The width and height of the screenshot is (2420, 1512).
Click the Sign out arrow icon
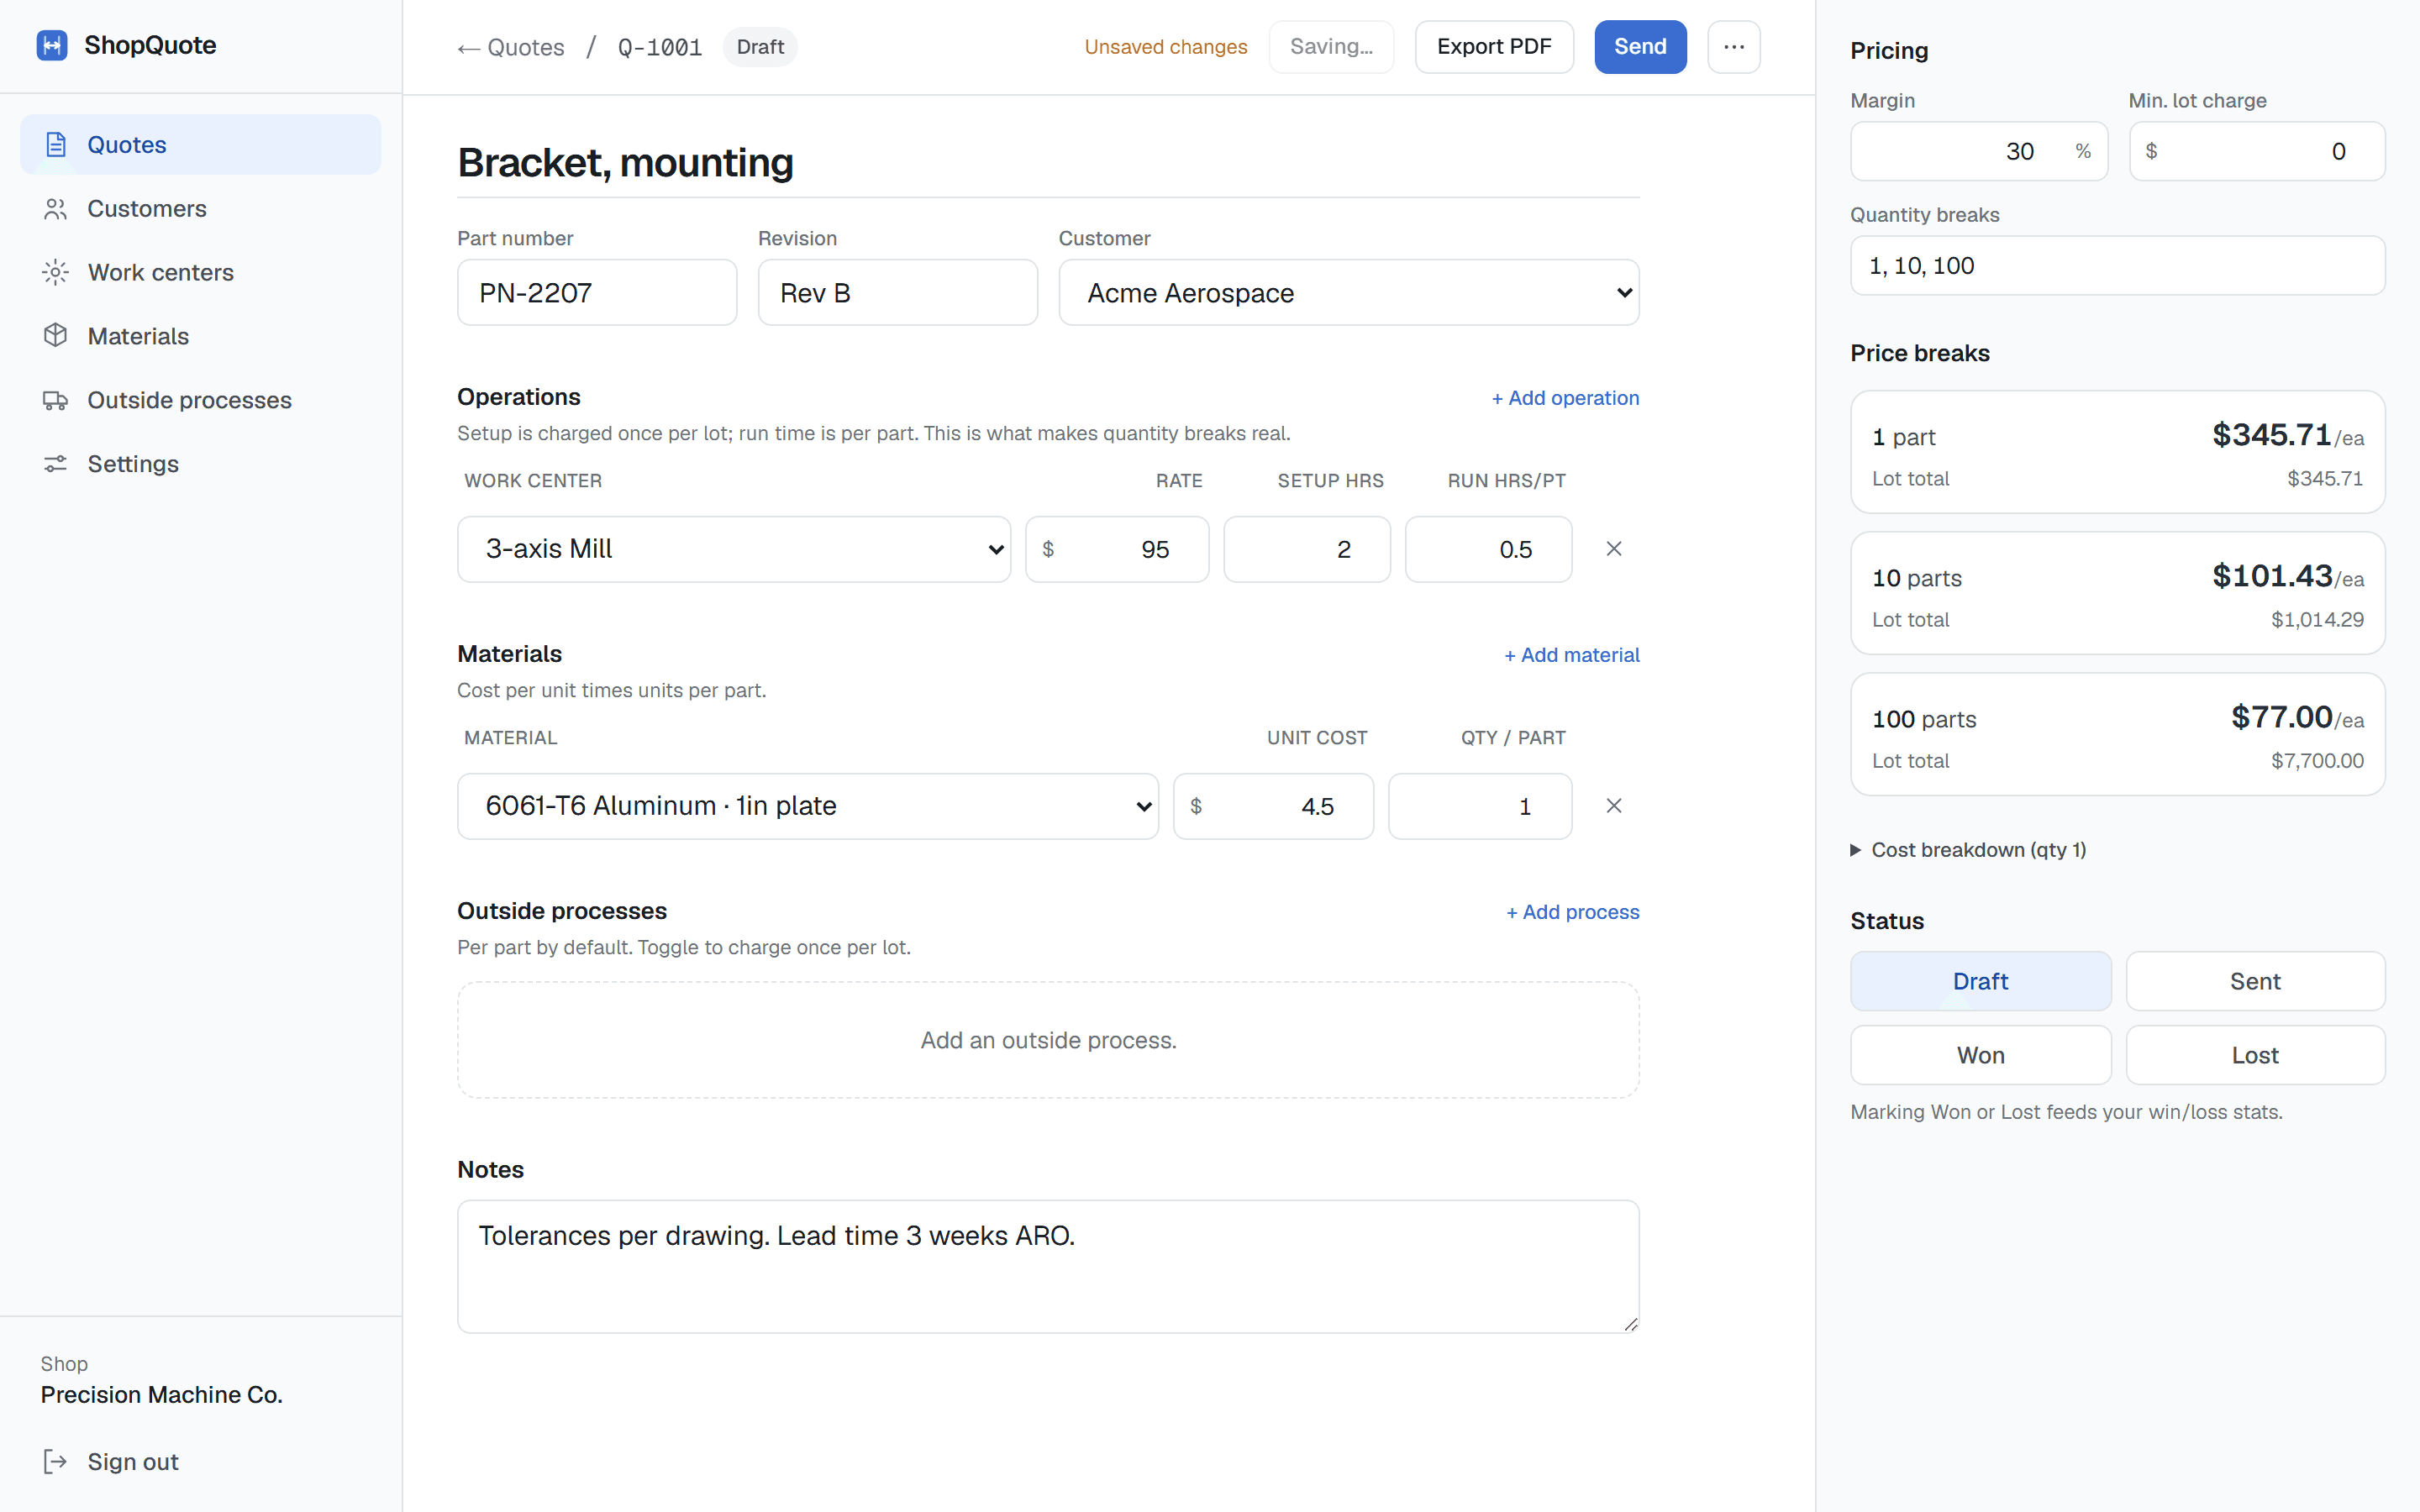click(x=56, y=1462)
